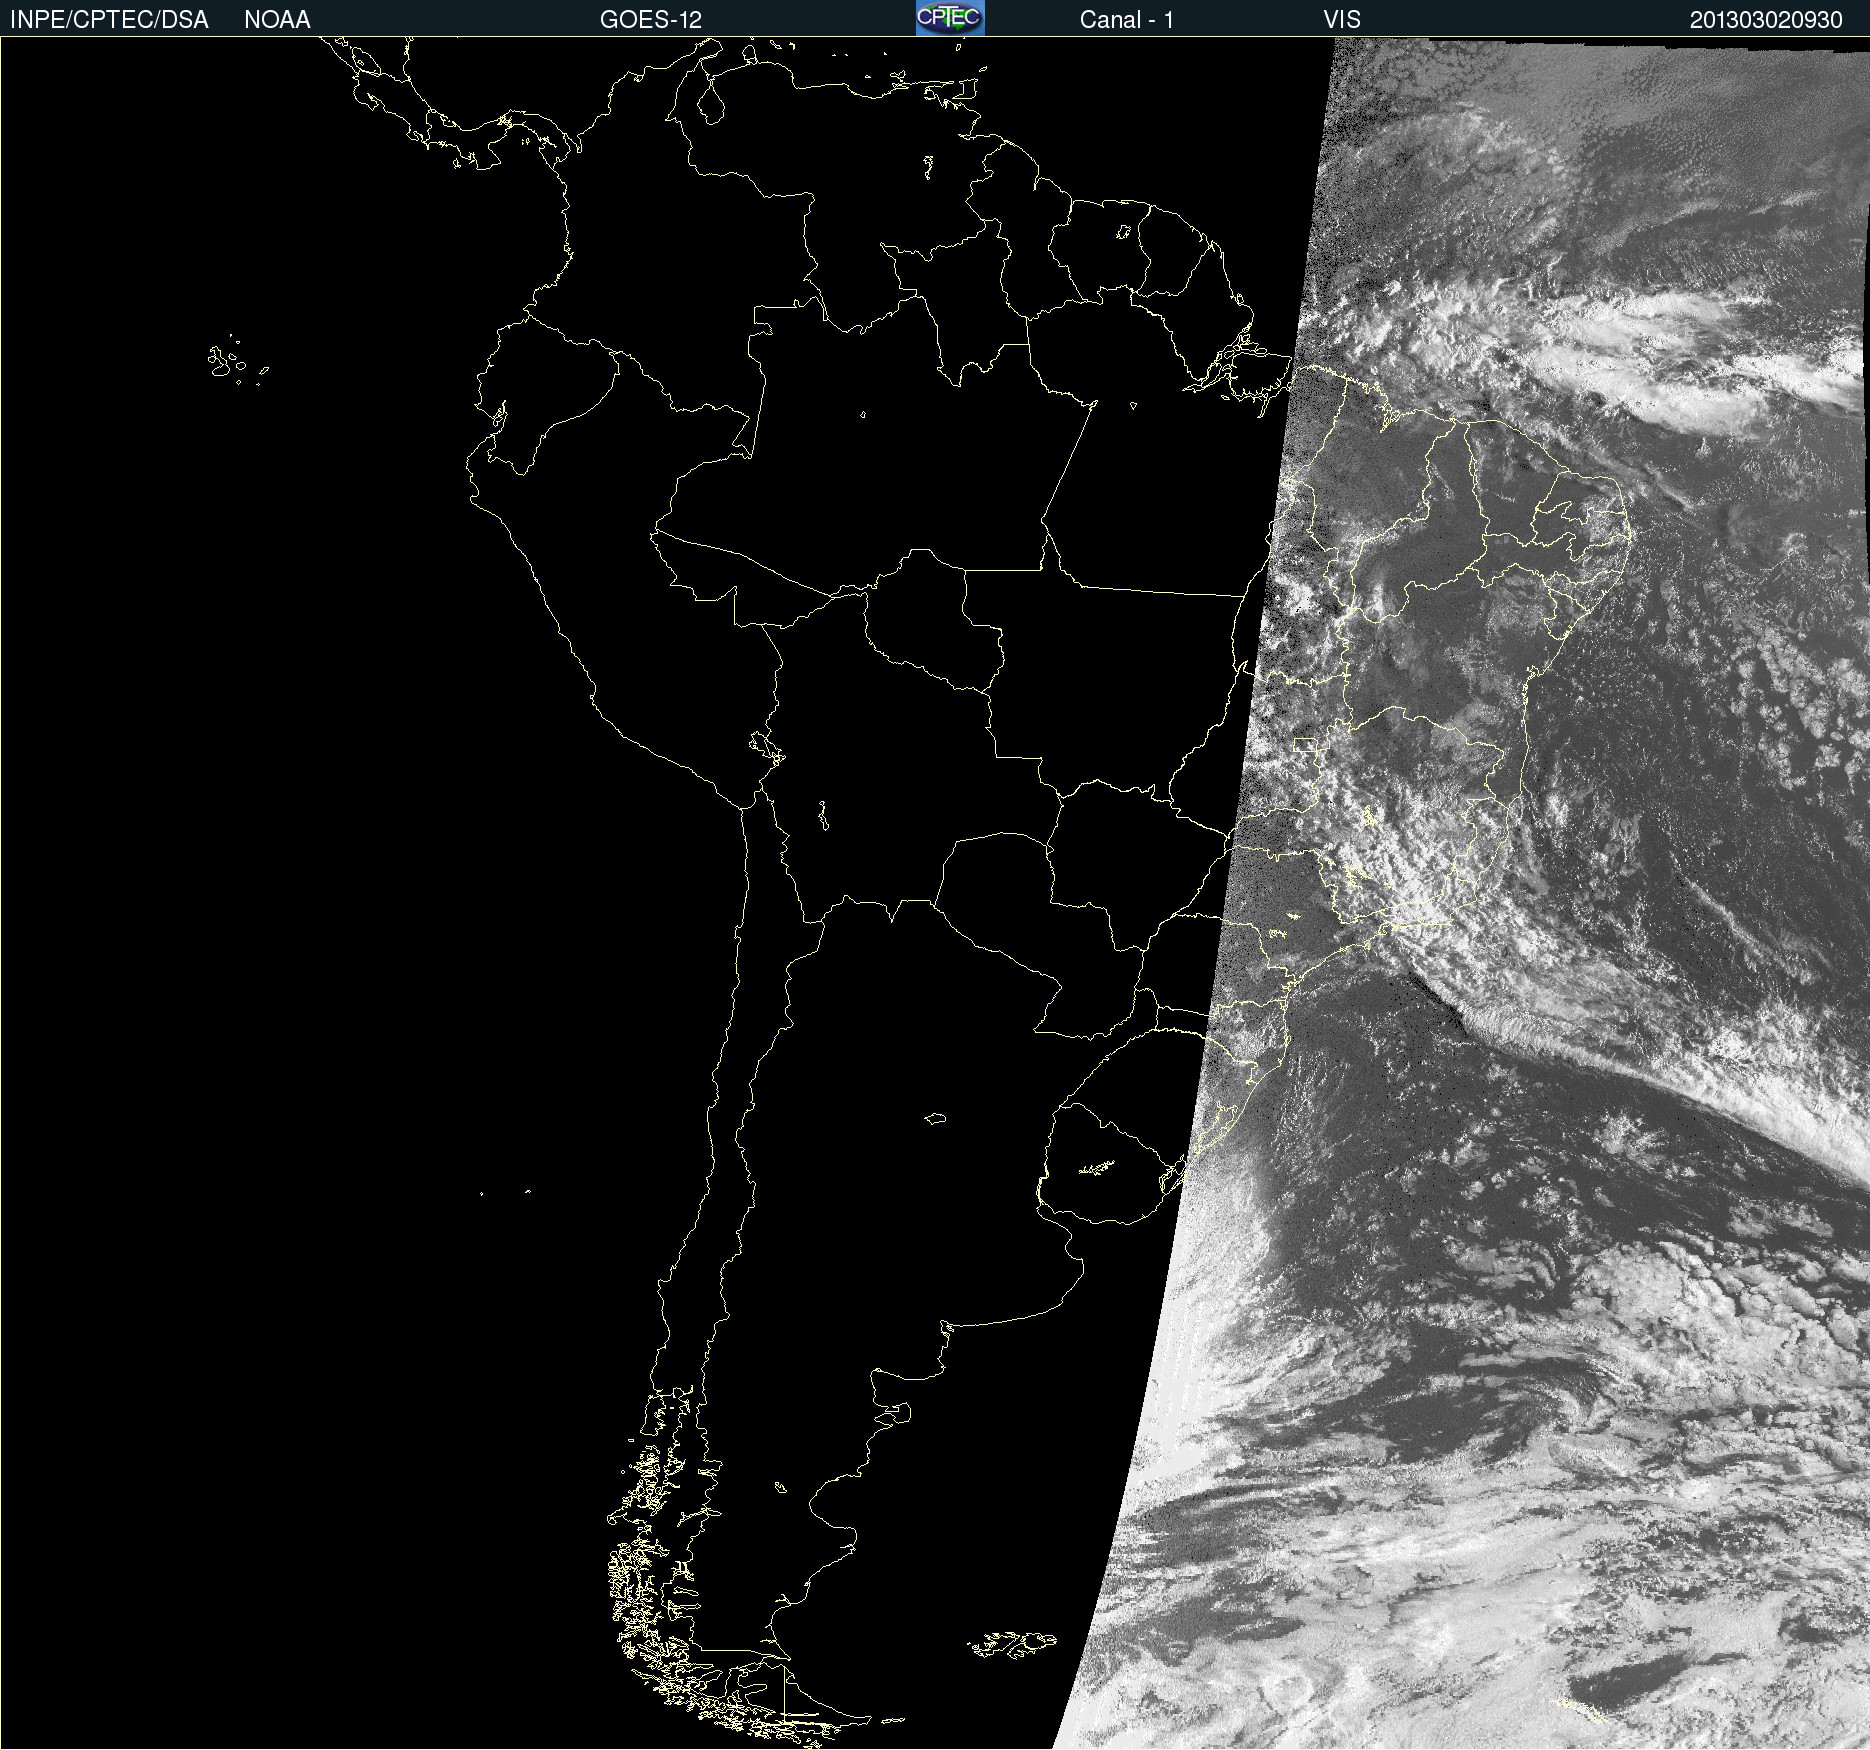
Task: Click the Canal - 1 label
Action: coord(1126,20)
